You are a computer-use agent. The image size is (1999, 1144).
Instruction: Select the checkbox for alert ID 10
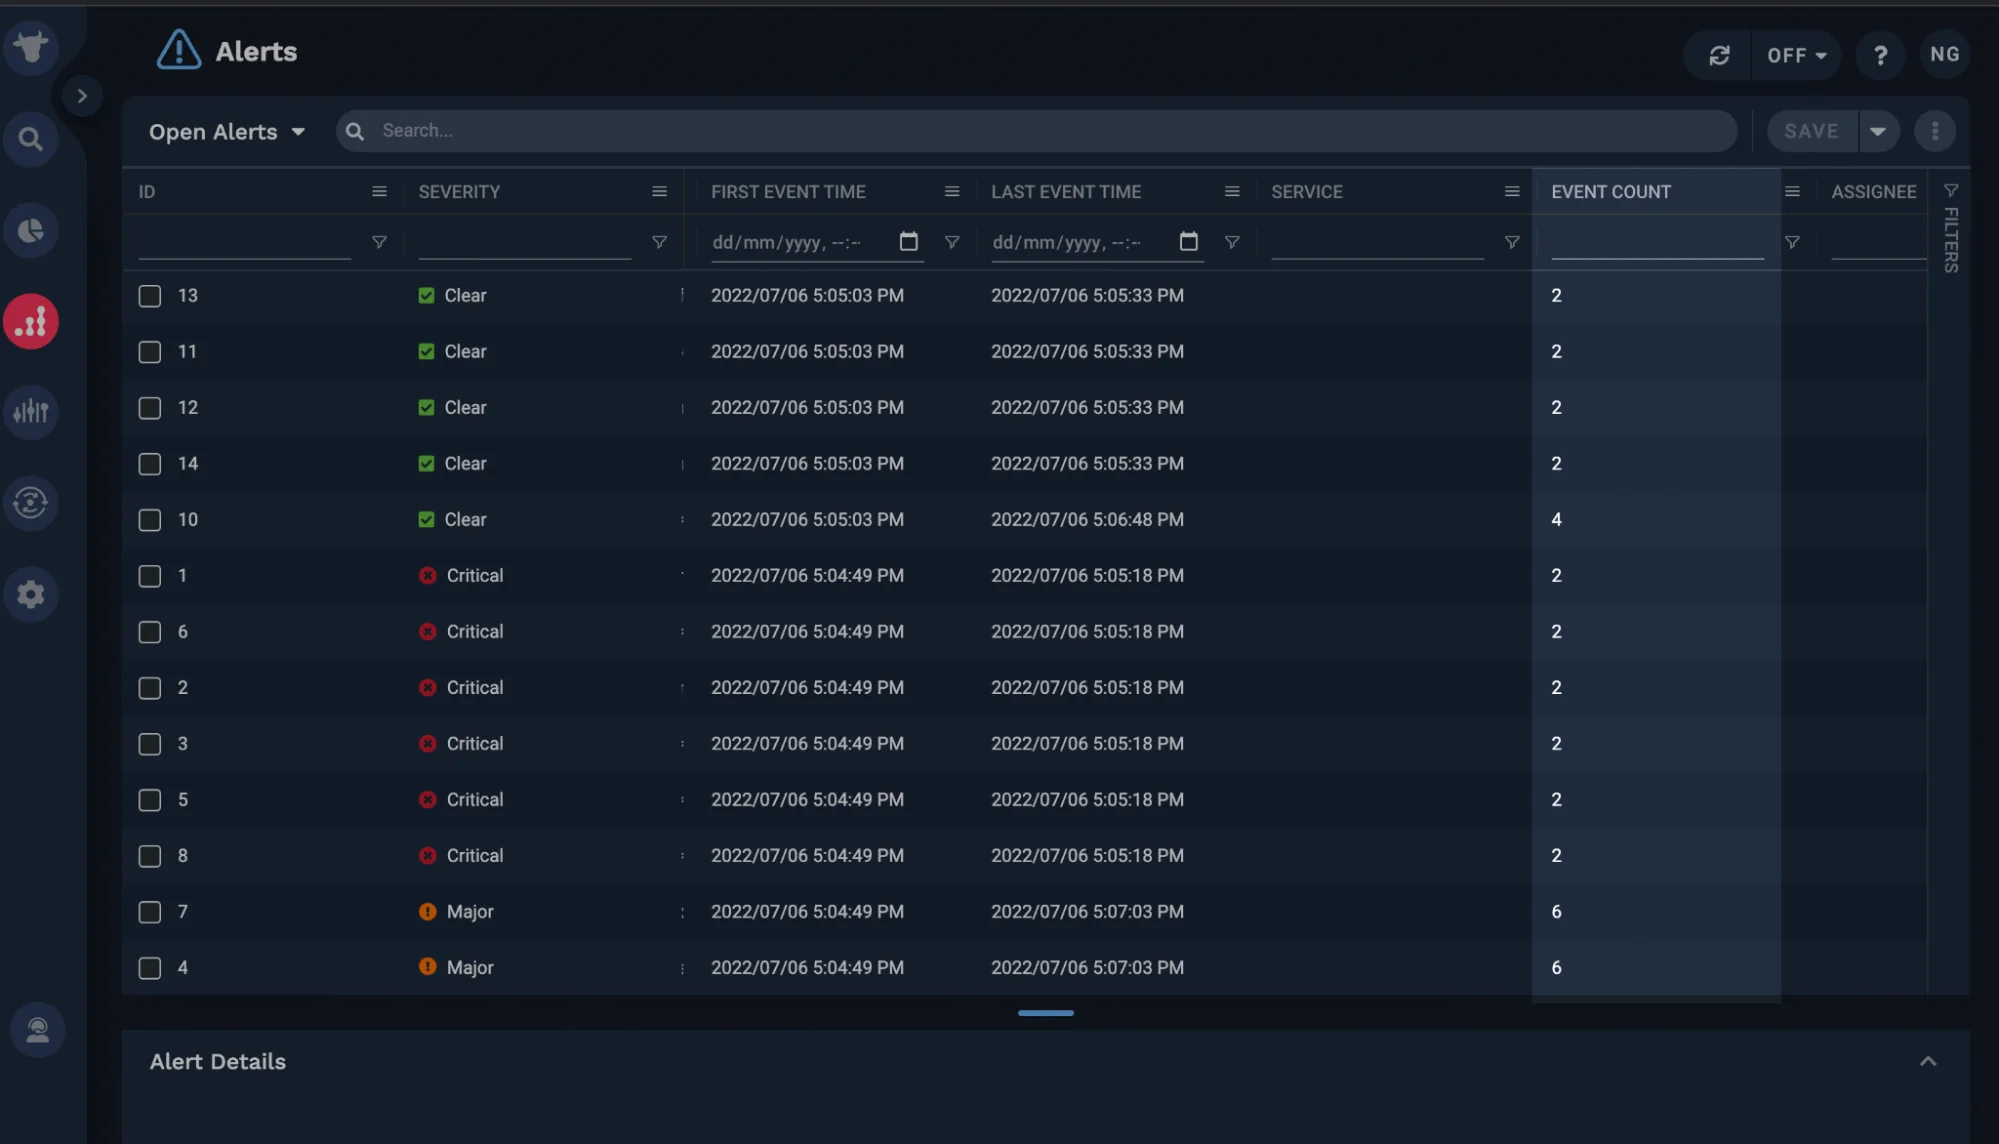point(150,520)
